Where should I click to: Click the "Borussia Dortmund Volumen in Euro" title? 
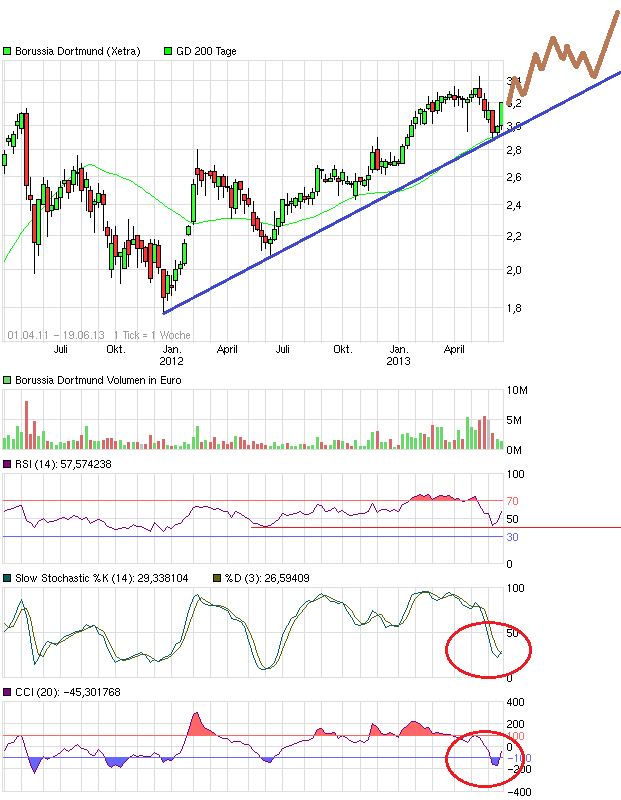(x=98, y=380)
